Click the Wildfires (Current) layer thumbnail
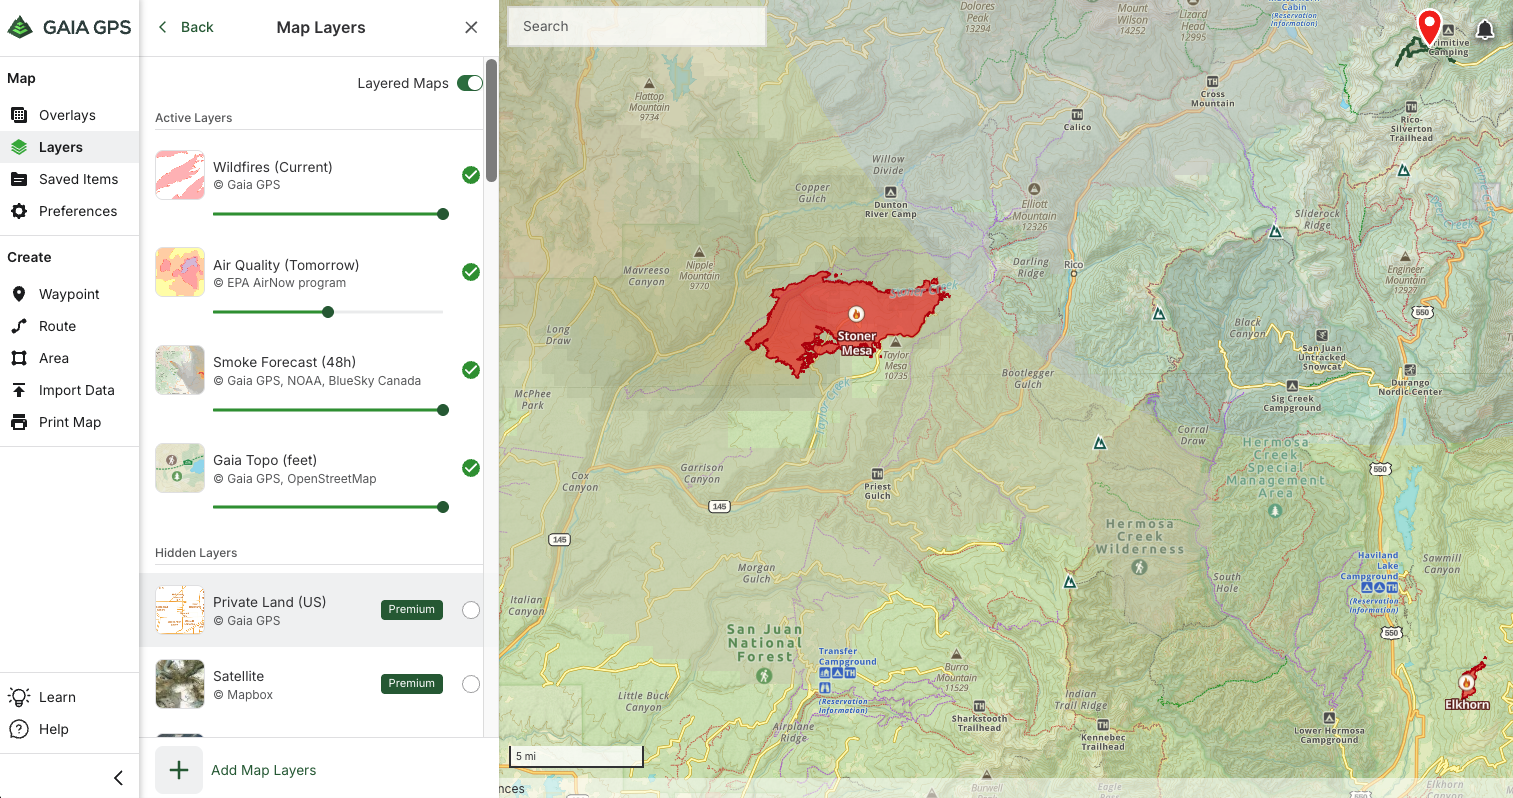This screenshot has width=1513, height=798. pos(180,175)
